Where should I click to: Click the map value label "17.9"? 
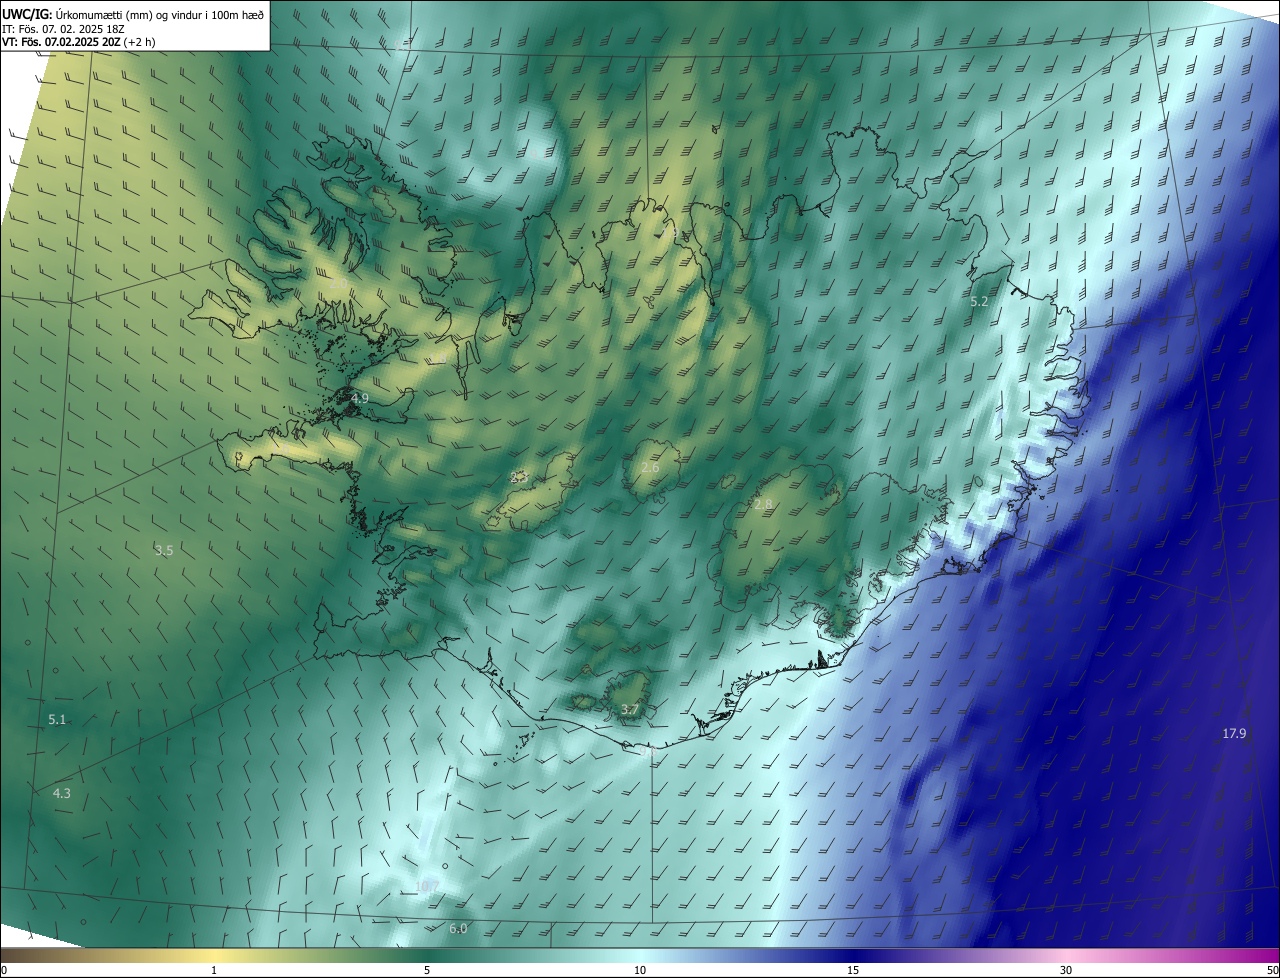pos(1234,734)
